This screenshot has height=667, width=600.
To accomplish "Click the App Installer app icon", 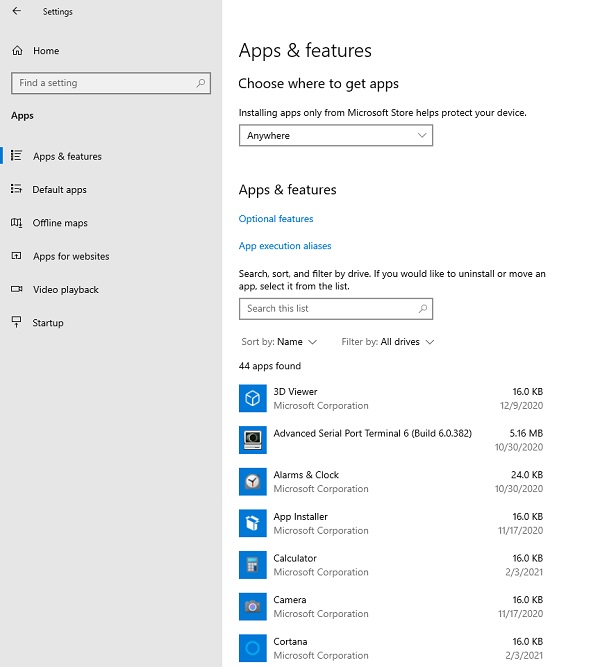I will click(253, 523).
